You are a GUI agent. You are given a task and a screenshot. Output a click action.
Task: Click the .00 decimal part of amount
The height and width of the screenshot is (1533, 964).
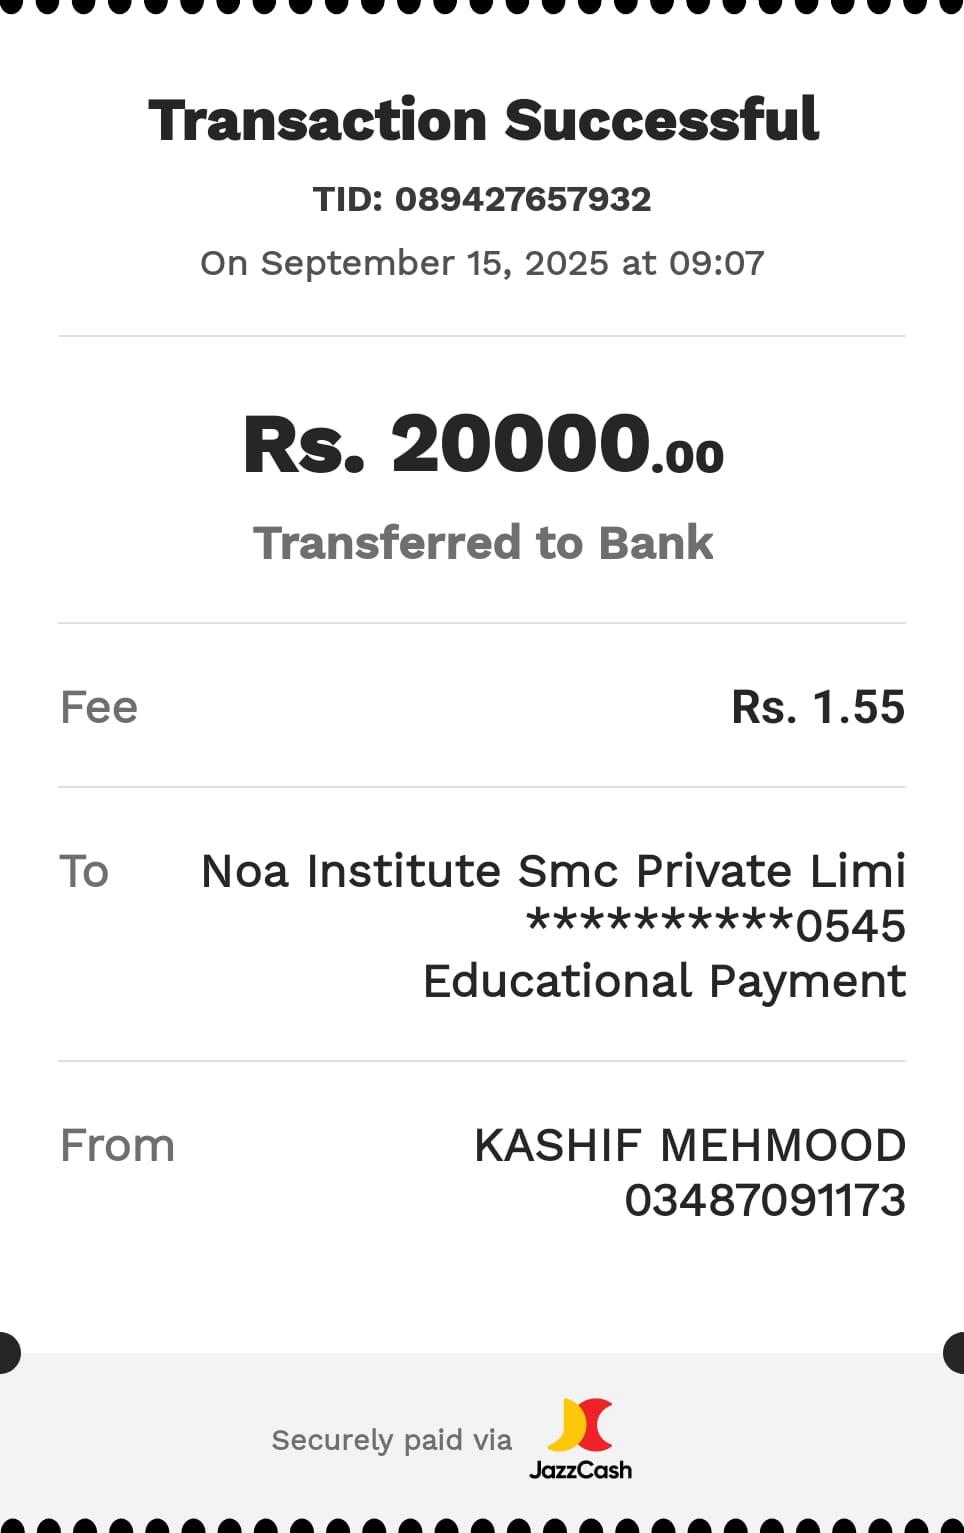click(688, 457)
